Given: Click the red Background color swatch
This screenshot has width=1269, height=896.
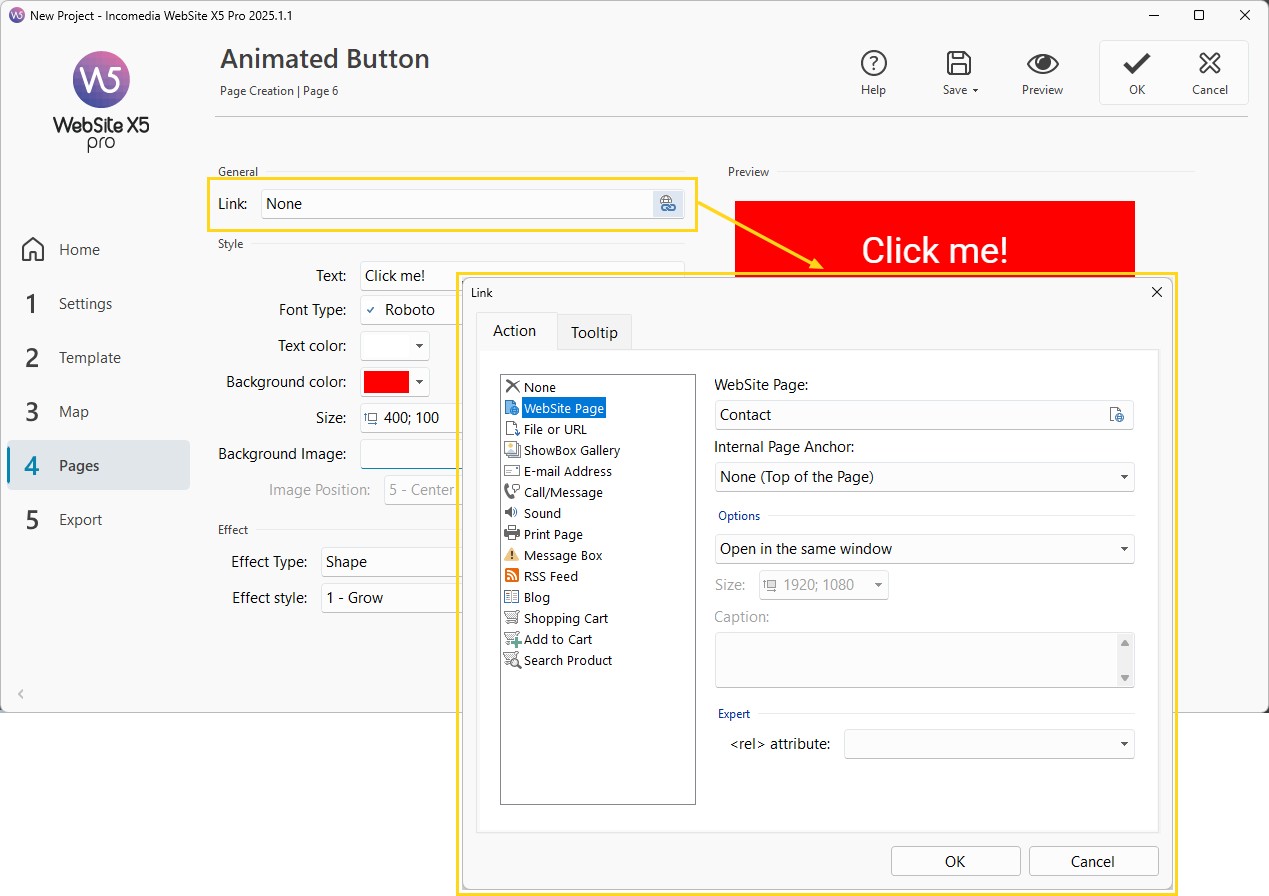Looking at the screenshot, I should click(387, 382).
